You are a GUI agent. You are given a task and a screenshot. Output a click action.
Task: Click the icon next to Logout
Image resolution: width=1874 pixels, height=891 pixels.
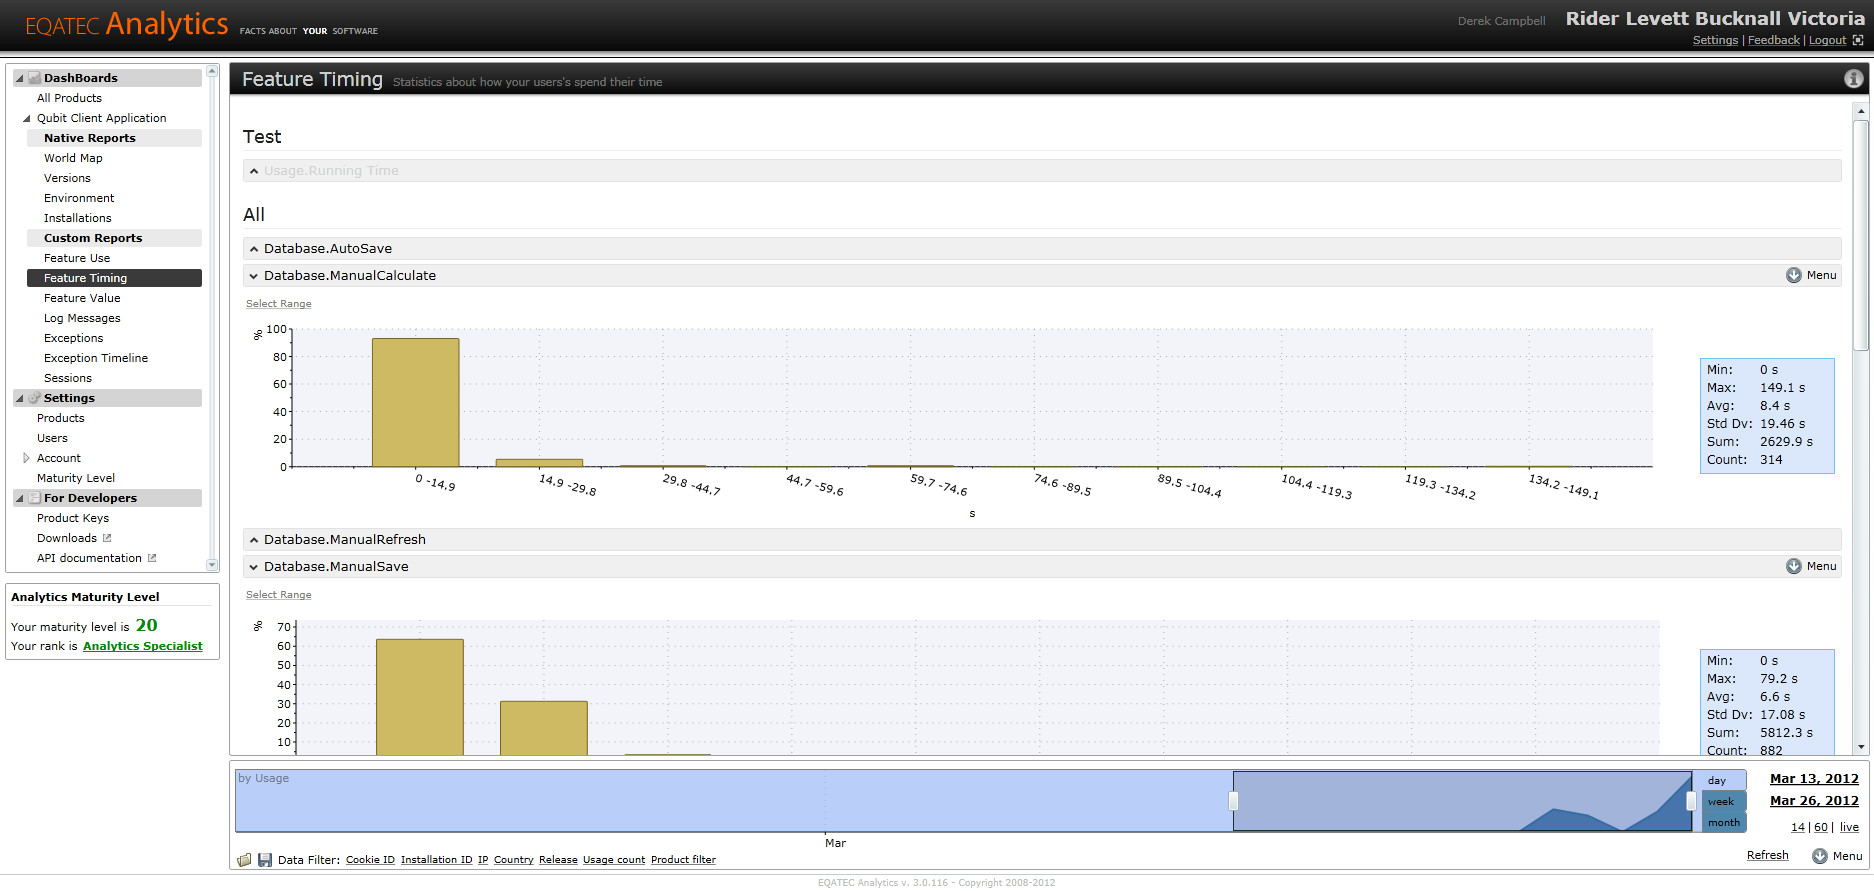(x=1858, y=40)
